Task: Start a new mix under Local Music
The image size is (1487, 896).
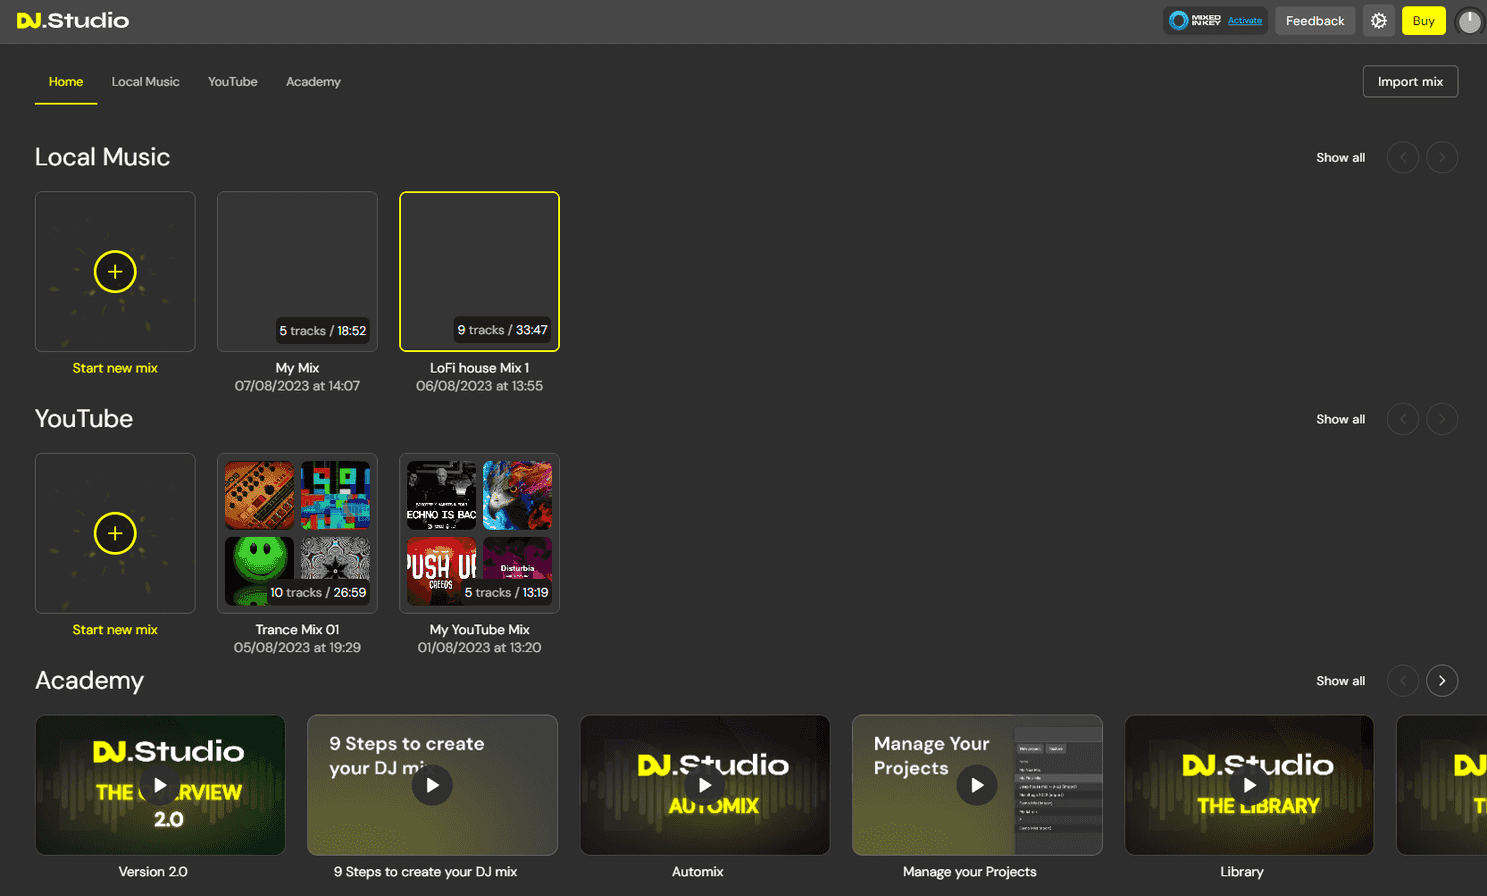Action: (114, 271)
